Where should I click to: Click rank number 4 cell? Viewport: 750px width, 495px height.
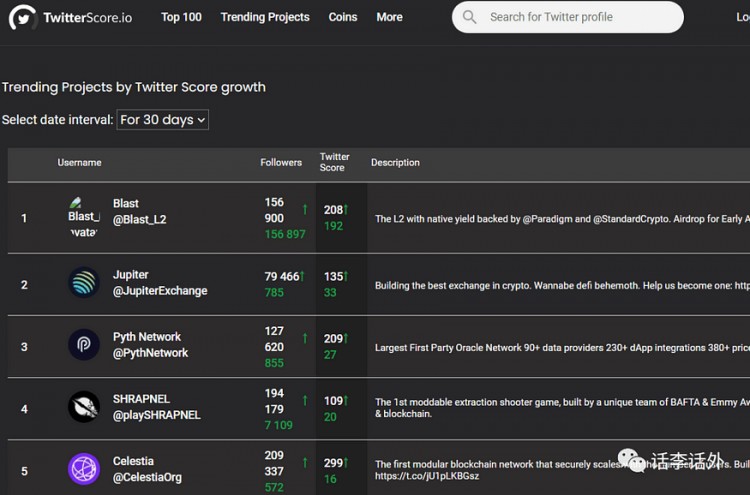tap(24, 409)
